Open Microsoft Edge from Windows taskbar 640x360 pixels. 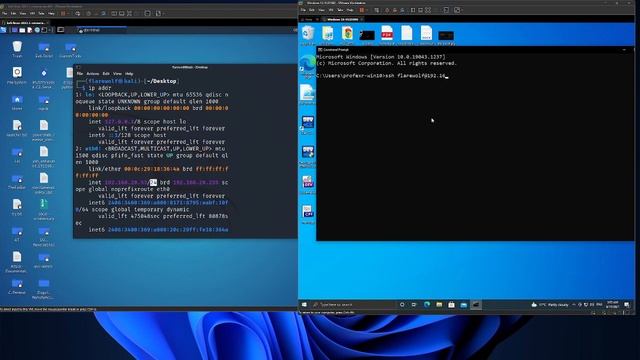click(427, 305)
